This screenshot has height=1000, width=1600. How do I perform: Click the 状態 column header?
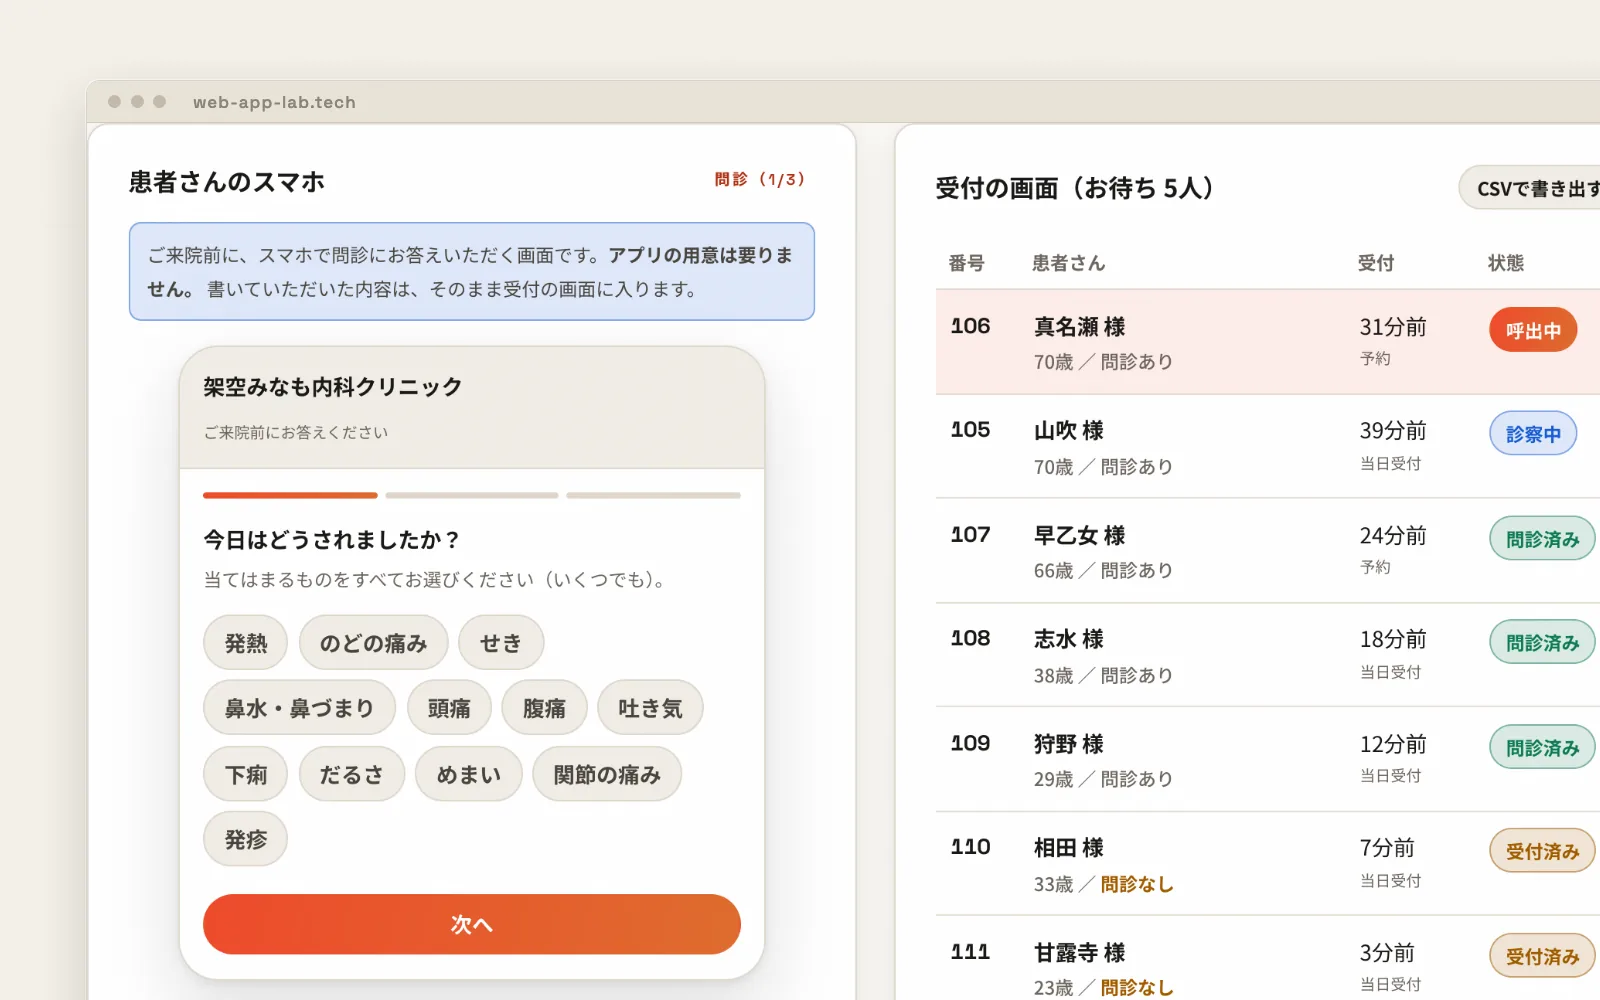pos(1505,263)
